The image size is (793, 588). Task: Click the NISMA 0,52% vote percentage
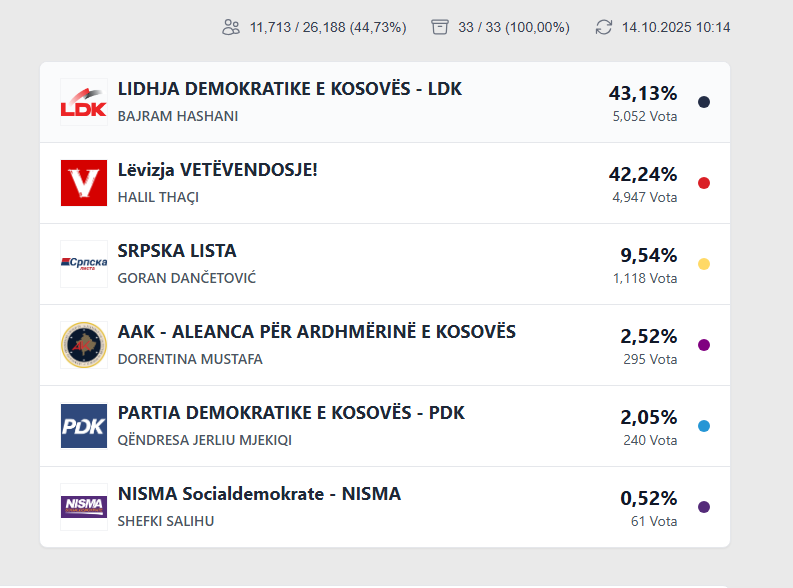point(648,498)
